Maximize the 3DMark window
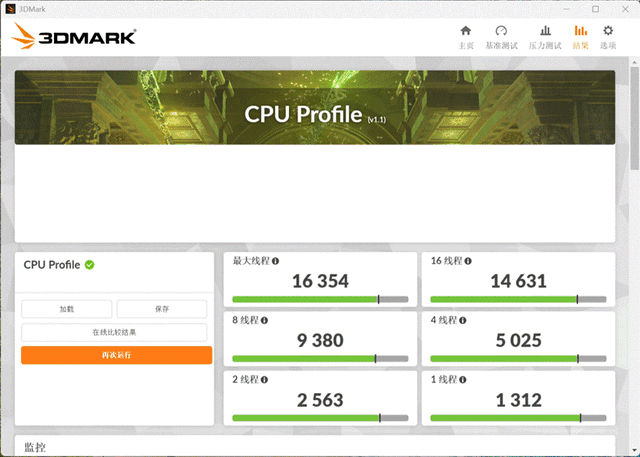This screenshot has width=640, height=457. (596, 9)
